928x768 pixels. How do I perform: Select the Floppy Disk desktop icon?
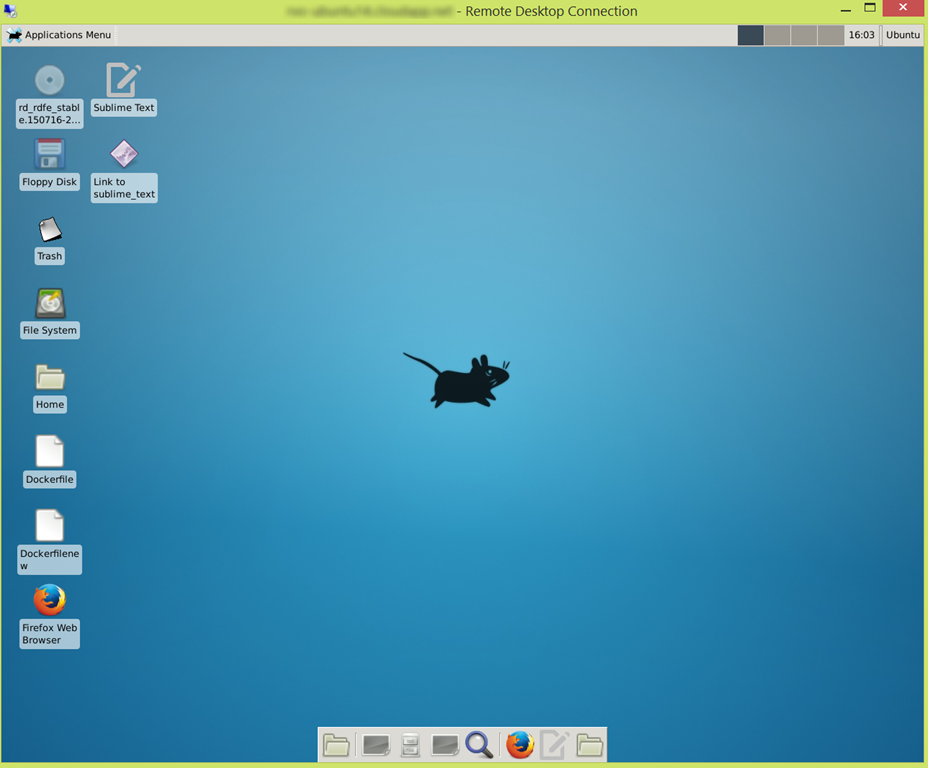pyautogui.click(x=49, y=155)
